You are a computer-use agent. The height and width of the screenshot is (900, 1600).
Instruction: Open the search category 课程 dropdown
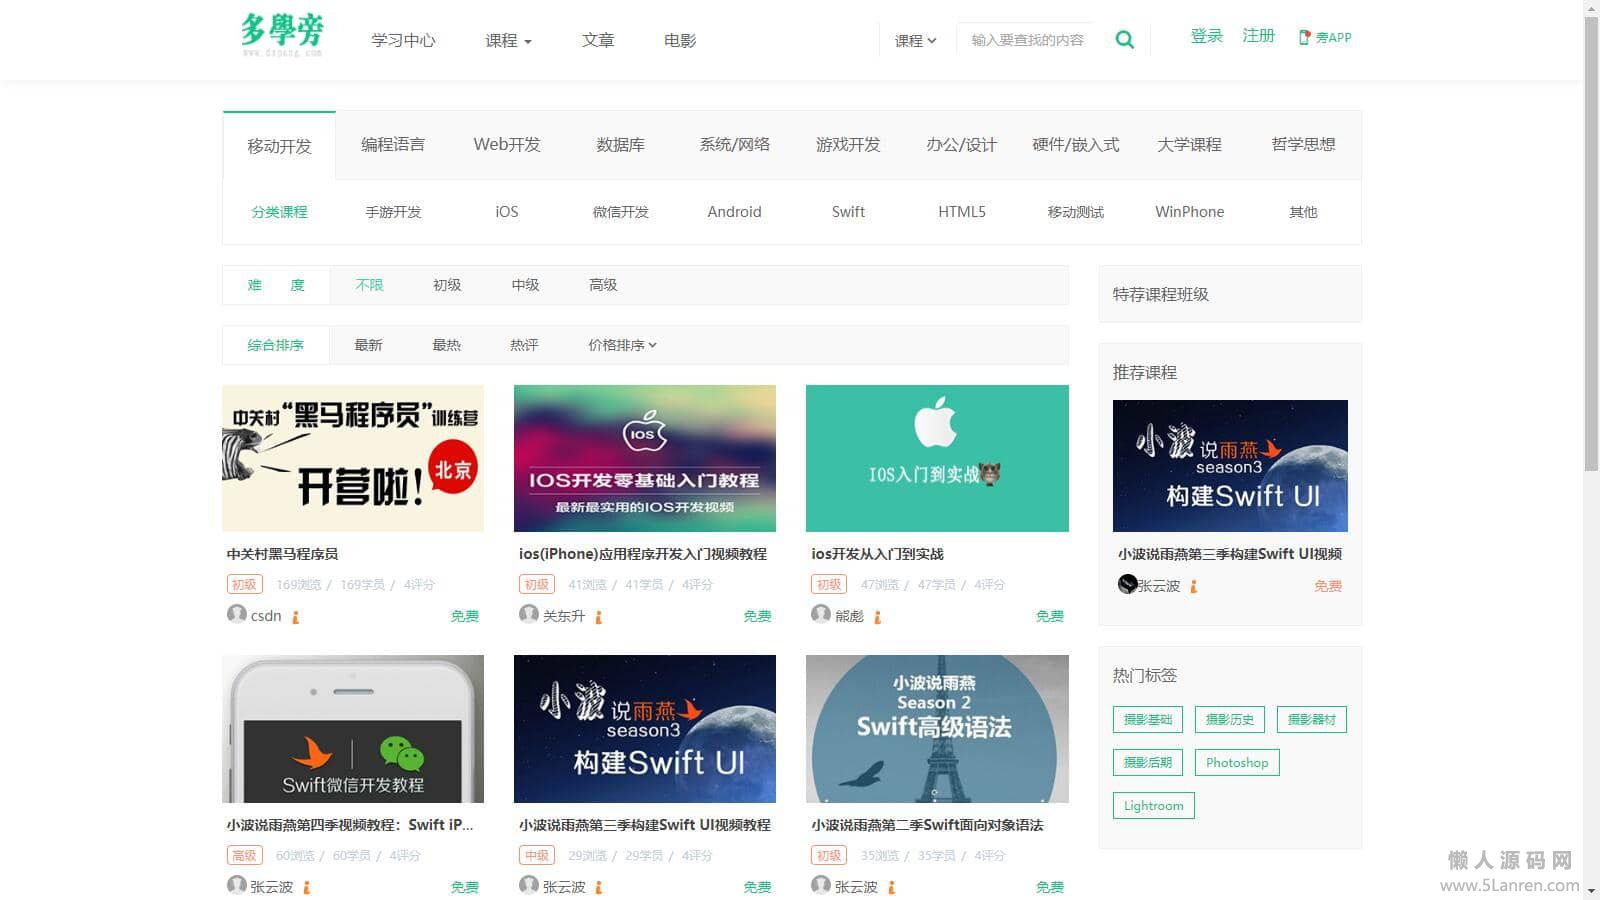pos(915,41)
